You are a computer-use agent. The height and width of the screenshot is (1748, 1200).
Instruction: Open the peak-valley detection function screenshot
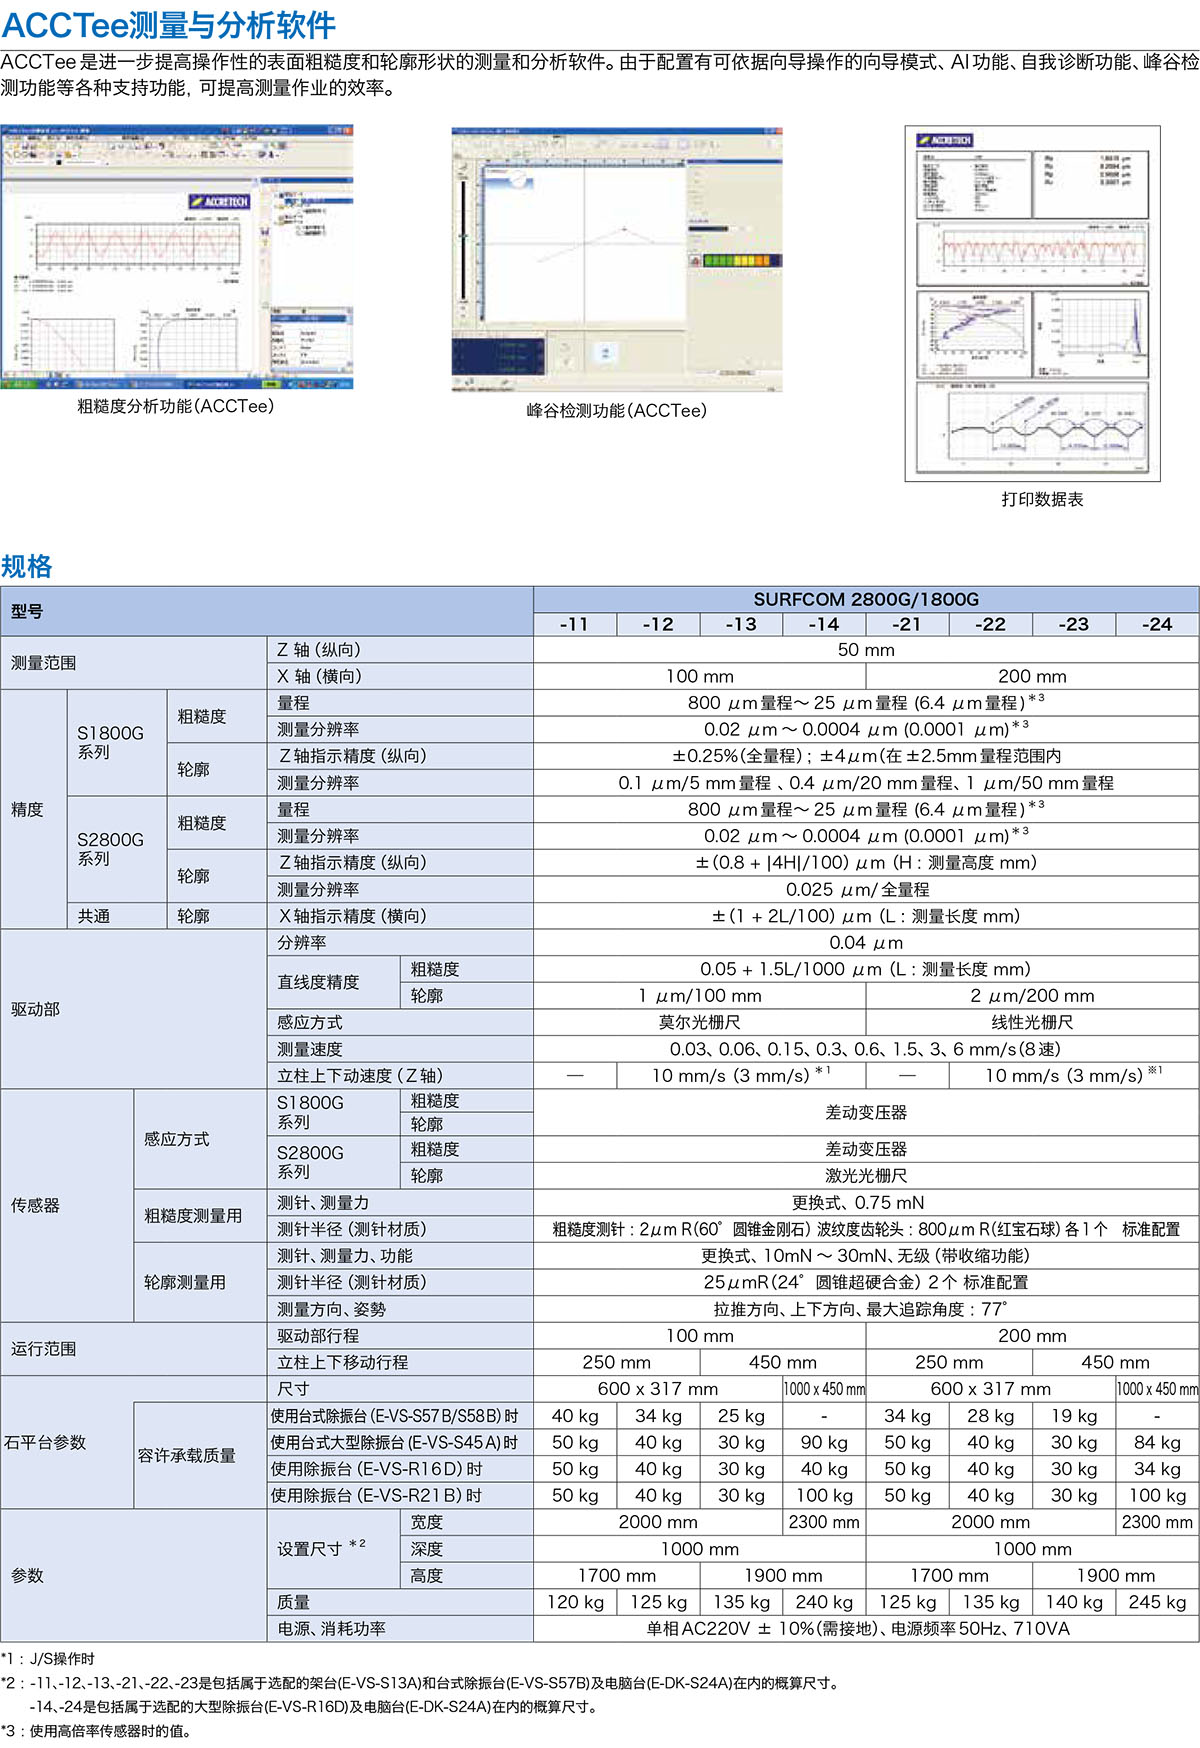click(616, 259)
